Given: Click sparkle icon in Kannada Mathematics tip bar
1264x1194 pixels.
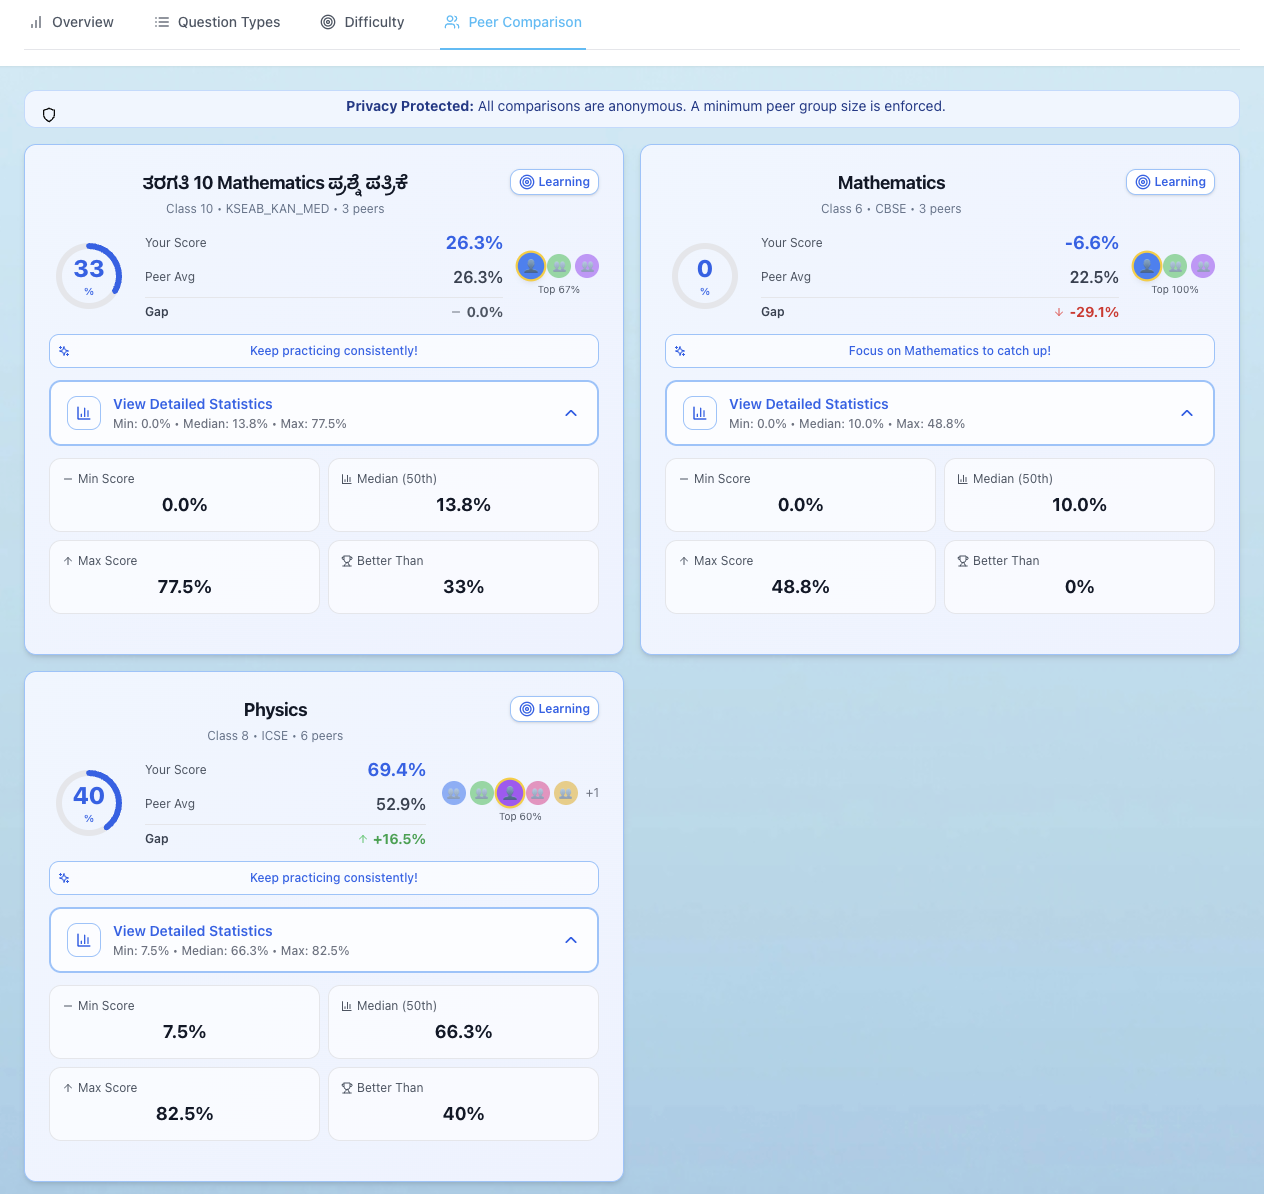Looking at the screenshot, I should tap(64, 351).
